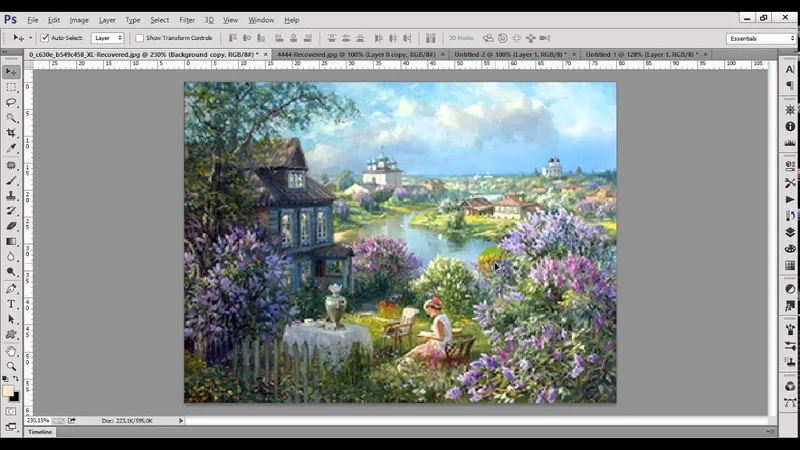
Task: Select the Horizontal Type tool
Action: 11,304
